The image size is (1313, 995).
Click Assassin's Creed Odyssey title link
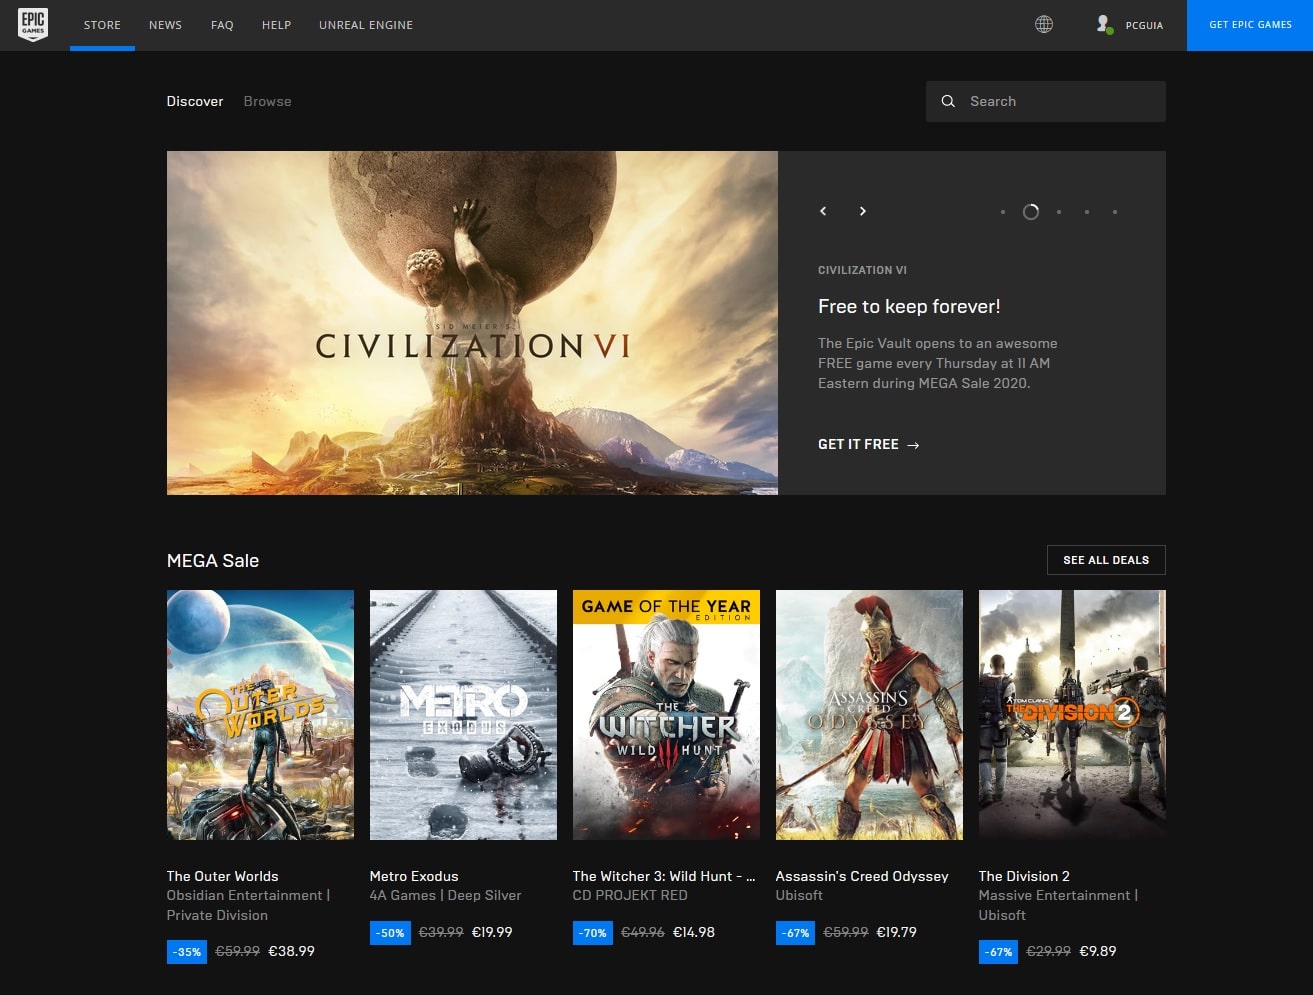(x=862, y=876)
